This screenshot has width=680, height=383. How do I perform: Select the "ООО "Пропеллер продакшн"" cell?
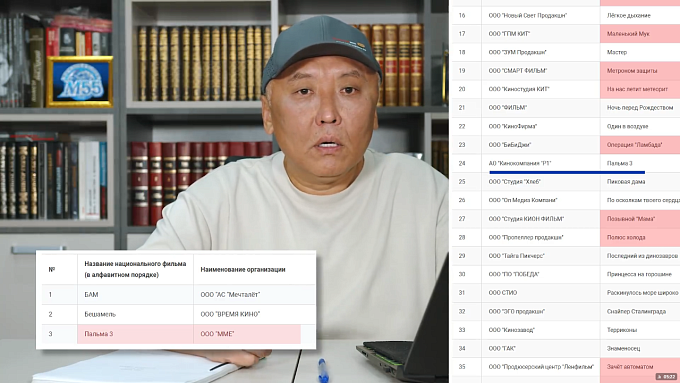click(540, 238)
